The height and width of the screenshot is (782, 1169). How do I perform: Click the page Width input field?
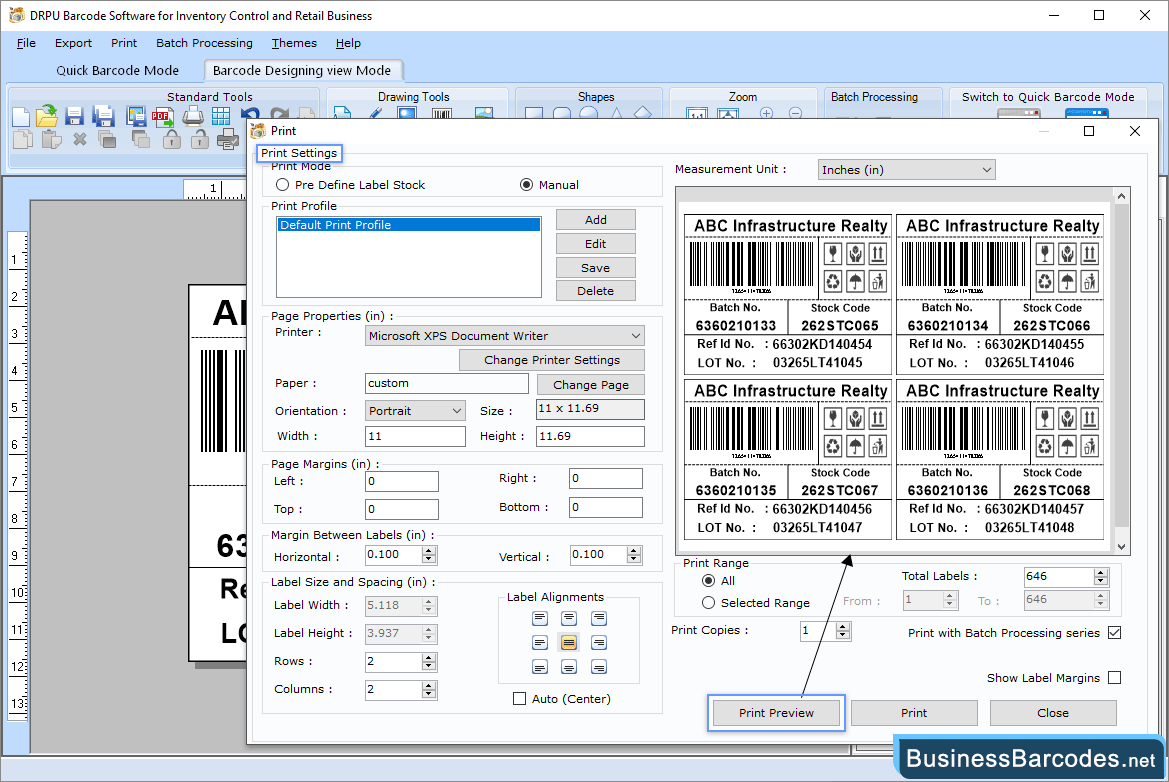[415, 436]
